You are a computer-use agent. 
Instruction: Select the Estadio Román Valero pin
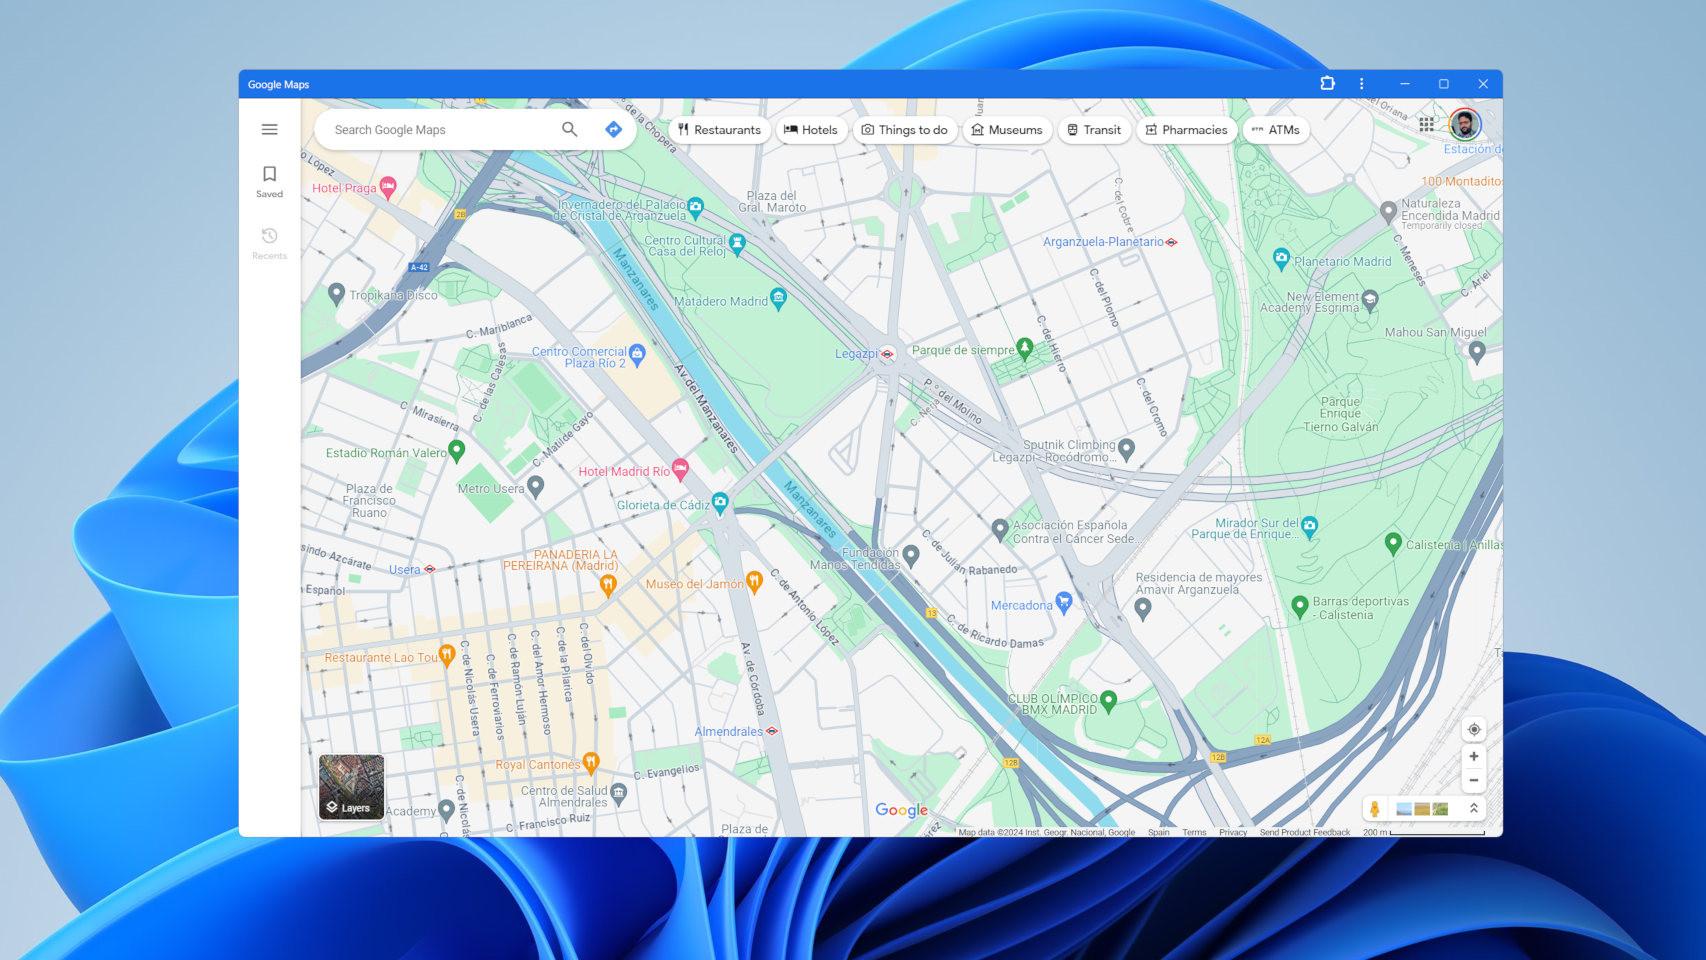point(456,450)
